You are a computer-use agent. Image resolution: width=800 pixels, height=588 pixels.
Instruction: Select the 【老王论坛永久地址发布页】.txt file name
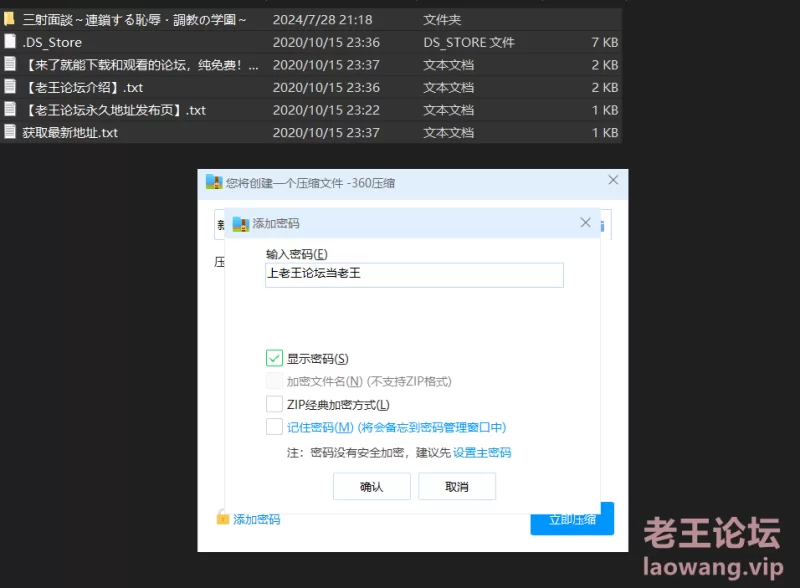tap(114, 110)
